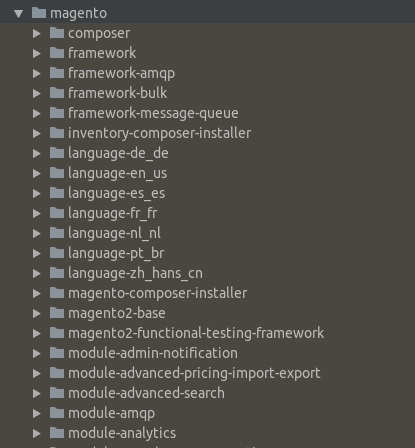This screenshot has width=415, height=448.
Task: Expand the language-es_es folder arrow
Action: pyautogui.click(x=37, y=193)
